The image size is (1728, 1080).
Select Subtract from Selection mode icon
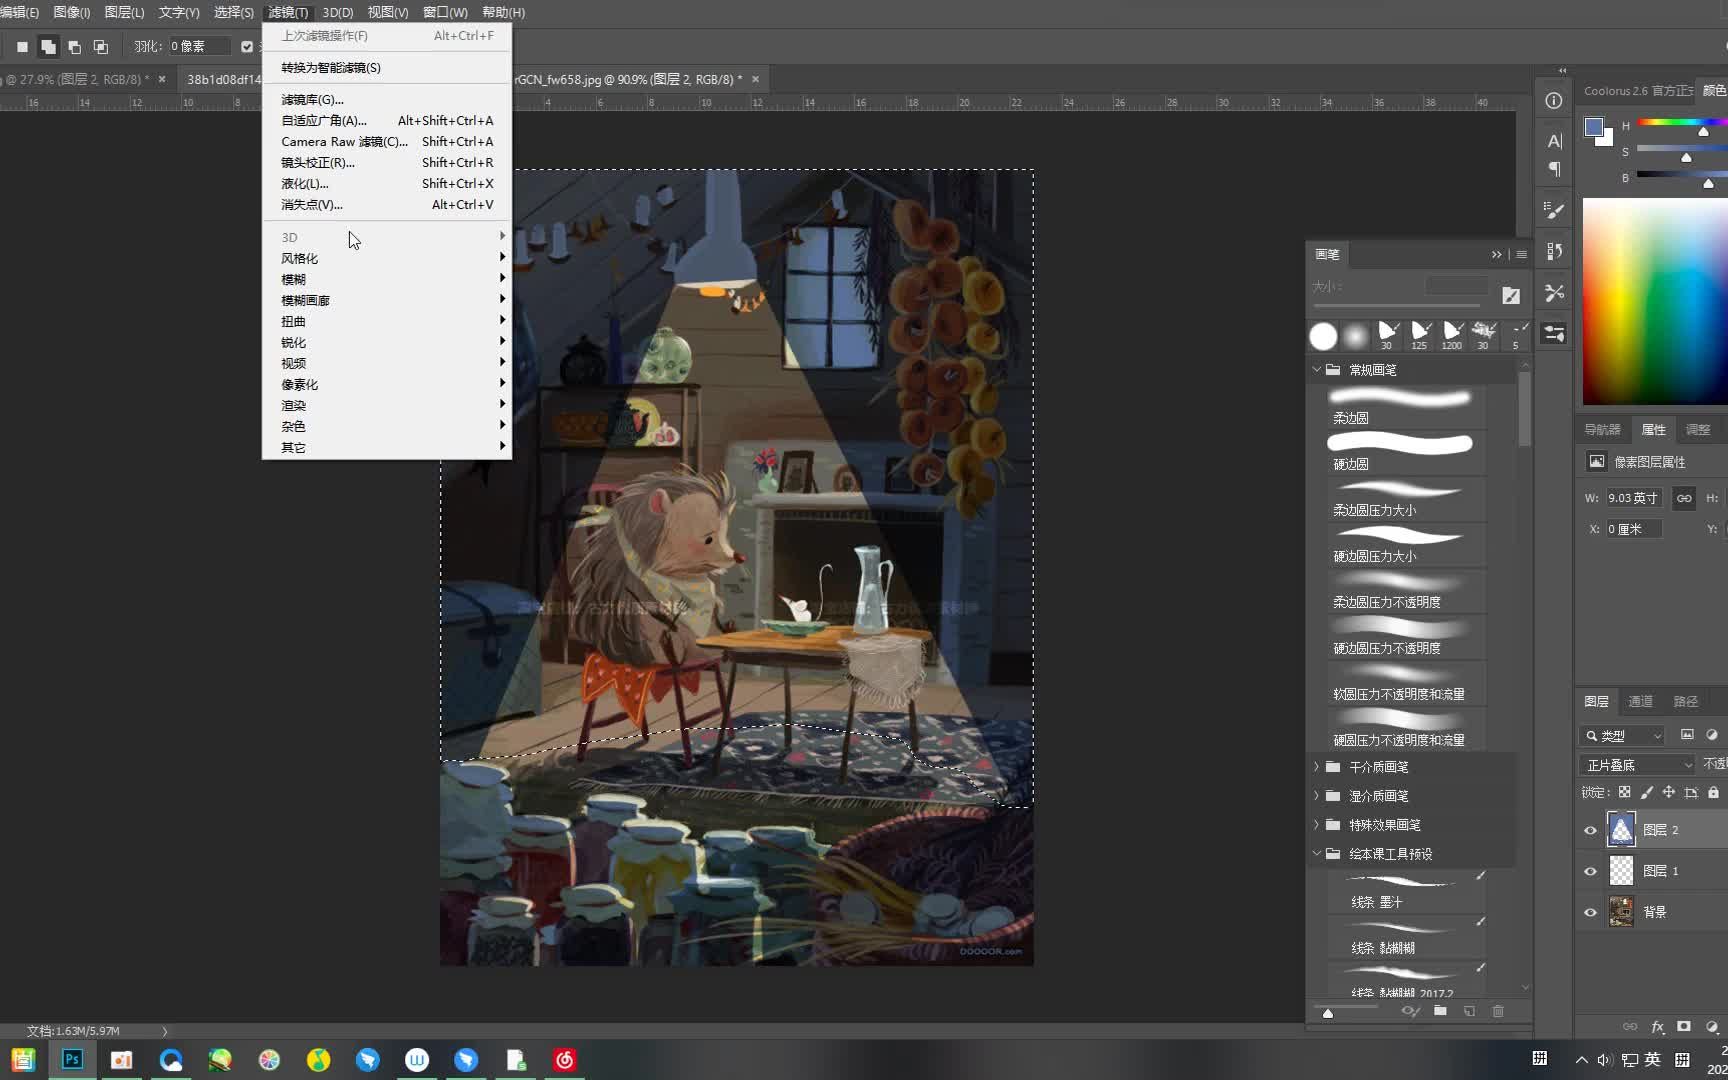(x=74, y=46)
